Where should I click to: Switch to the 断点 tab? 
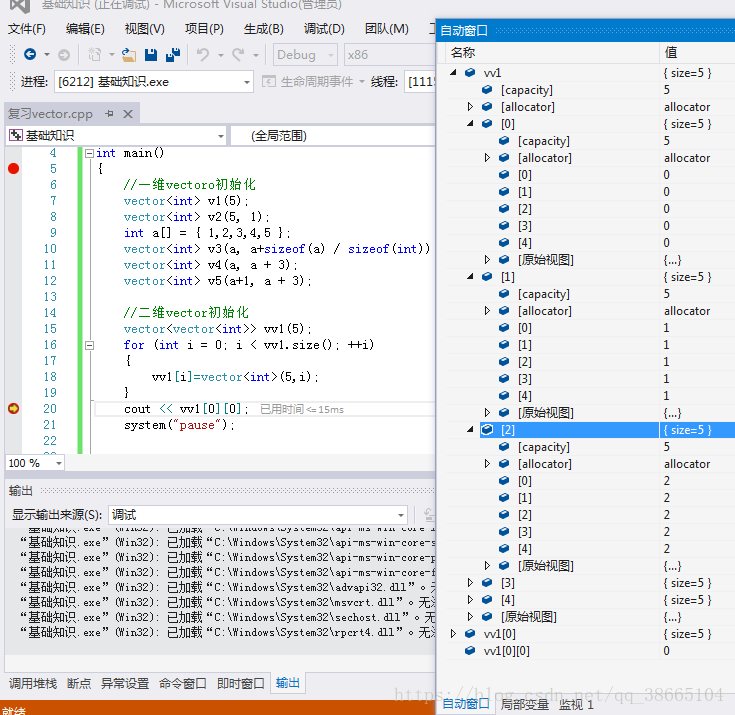pyautogui.click(x=79, y=684)
